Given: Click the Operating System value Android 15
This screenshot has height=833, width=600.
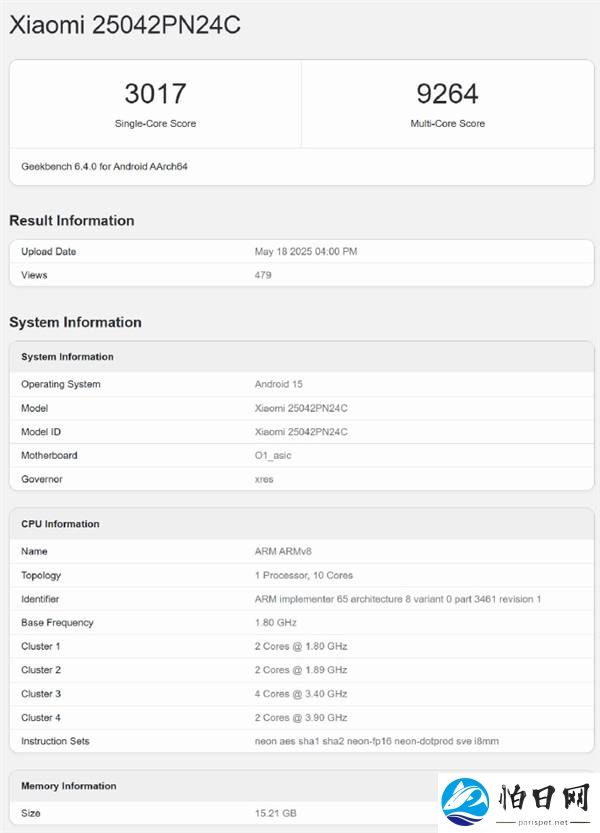Looking at the screenshot, I should click(278, 384).
